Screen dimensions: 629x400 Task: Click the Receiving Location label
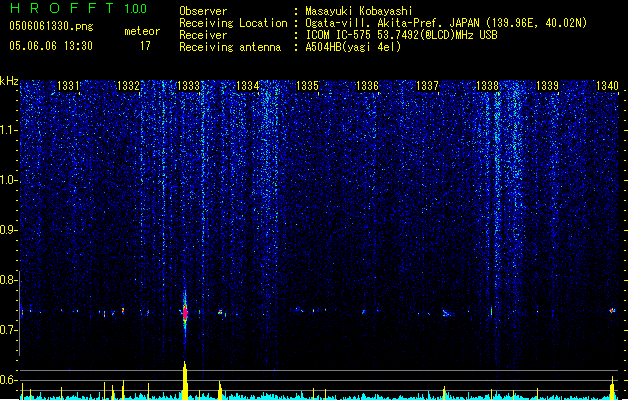[233, 23]
